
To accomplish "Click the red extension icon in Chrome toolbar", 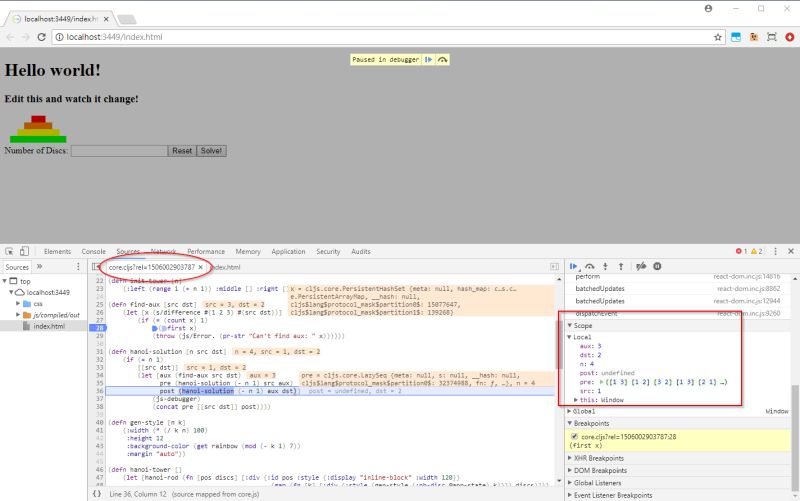I will (x=790, y=37).
